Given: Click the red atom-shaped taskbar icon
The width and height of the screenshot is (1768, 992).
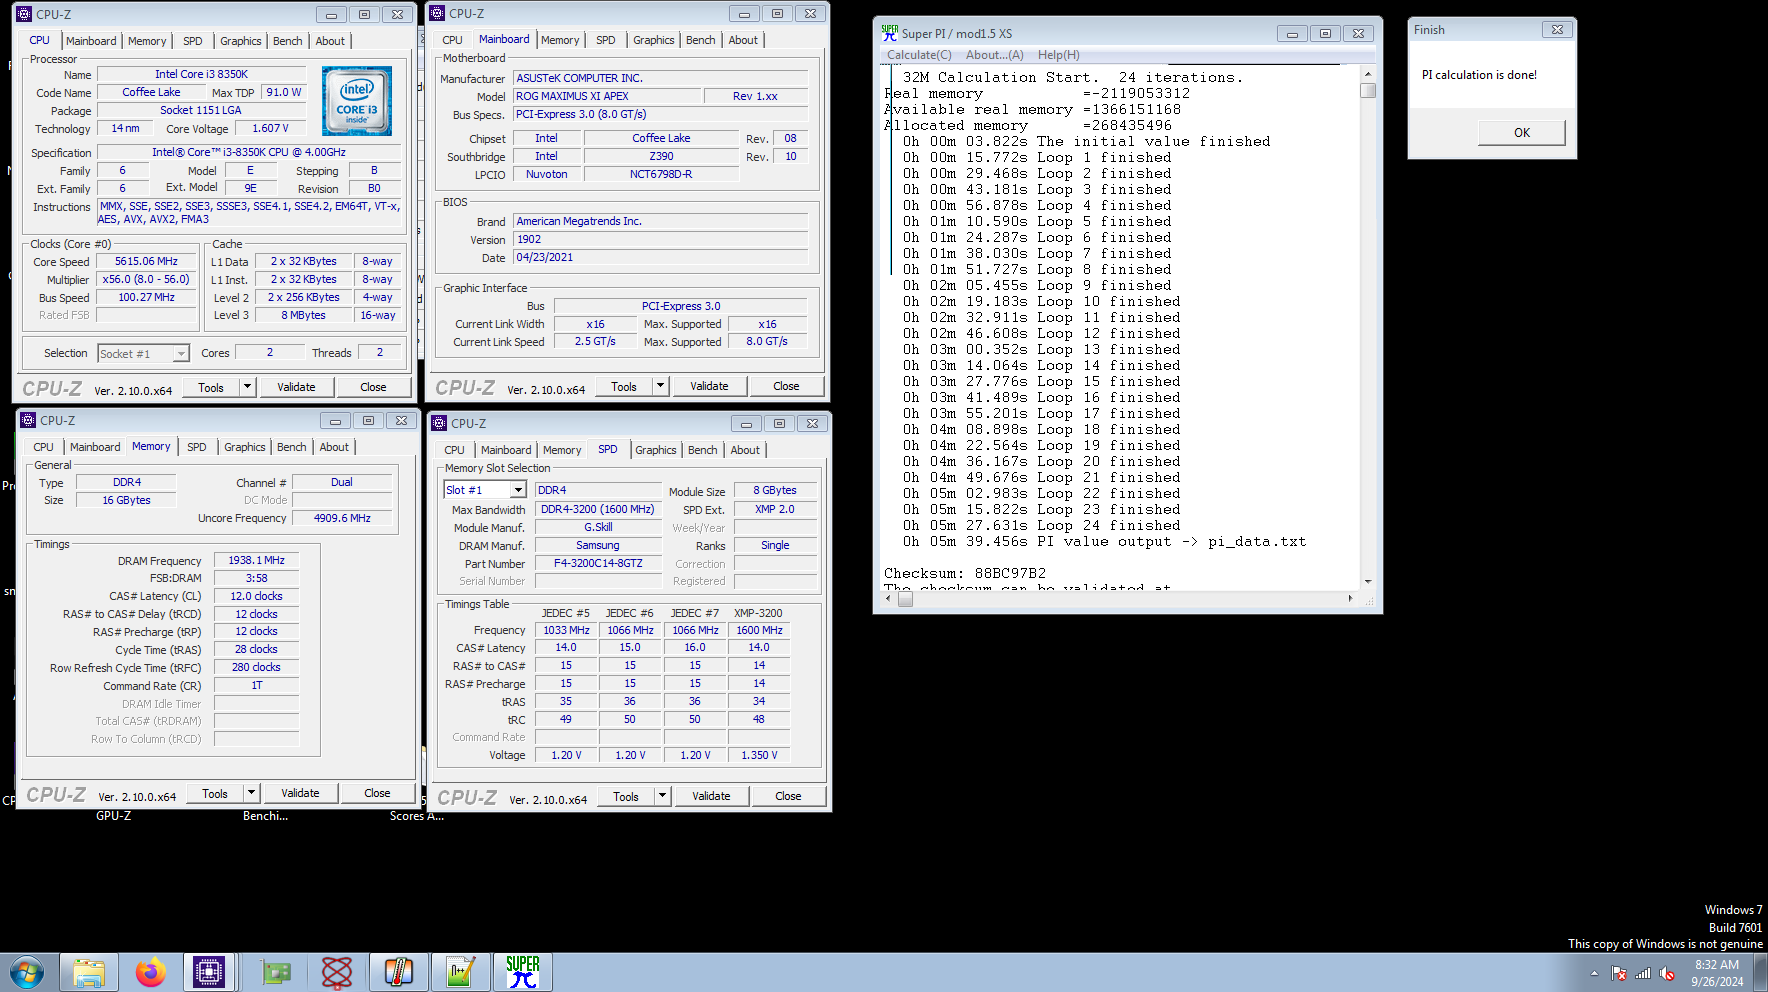Looking at the screenshot, I should [x=337, y=972].
